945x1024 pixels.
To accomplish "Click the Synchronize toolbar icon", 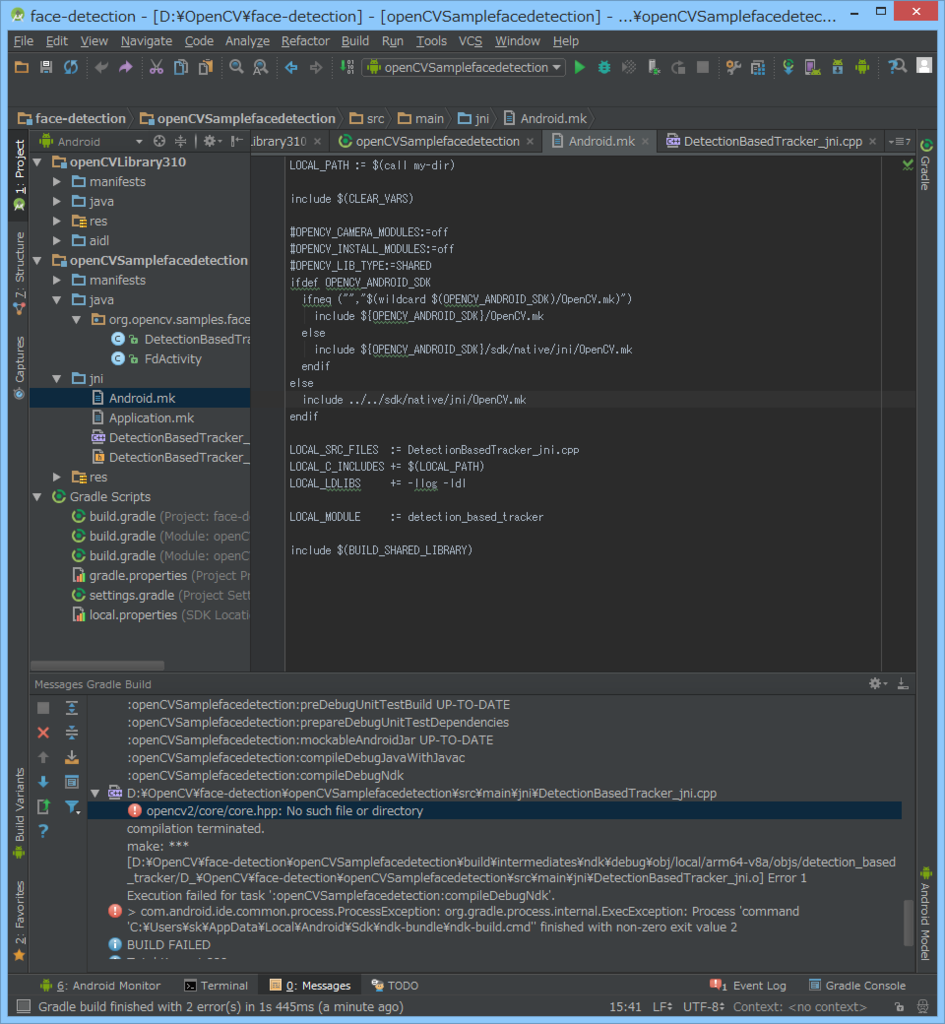I will click(x=71, y=67).
